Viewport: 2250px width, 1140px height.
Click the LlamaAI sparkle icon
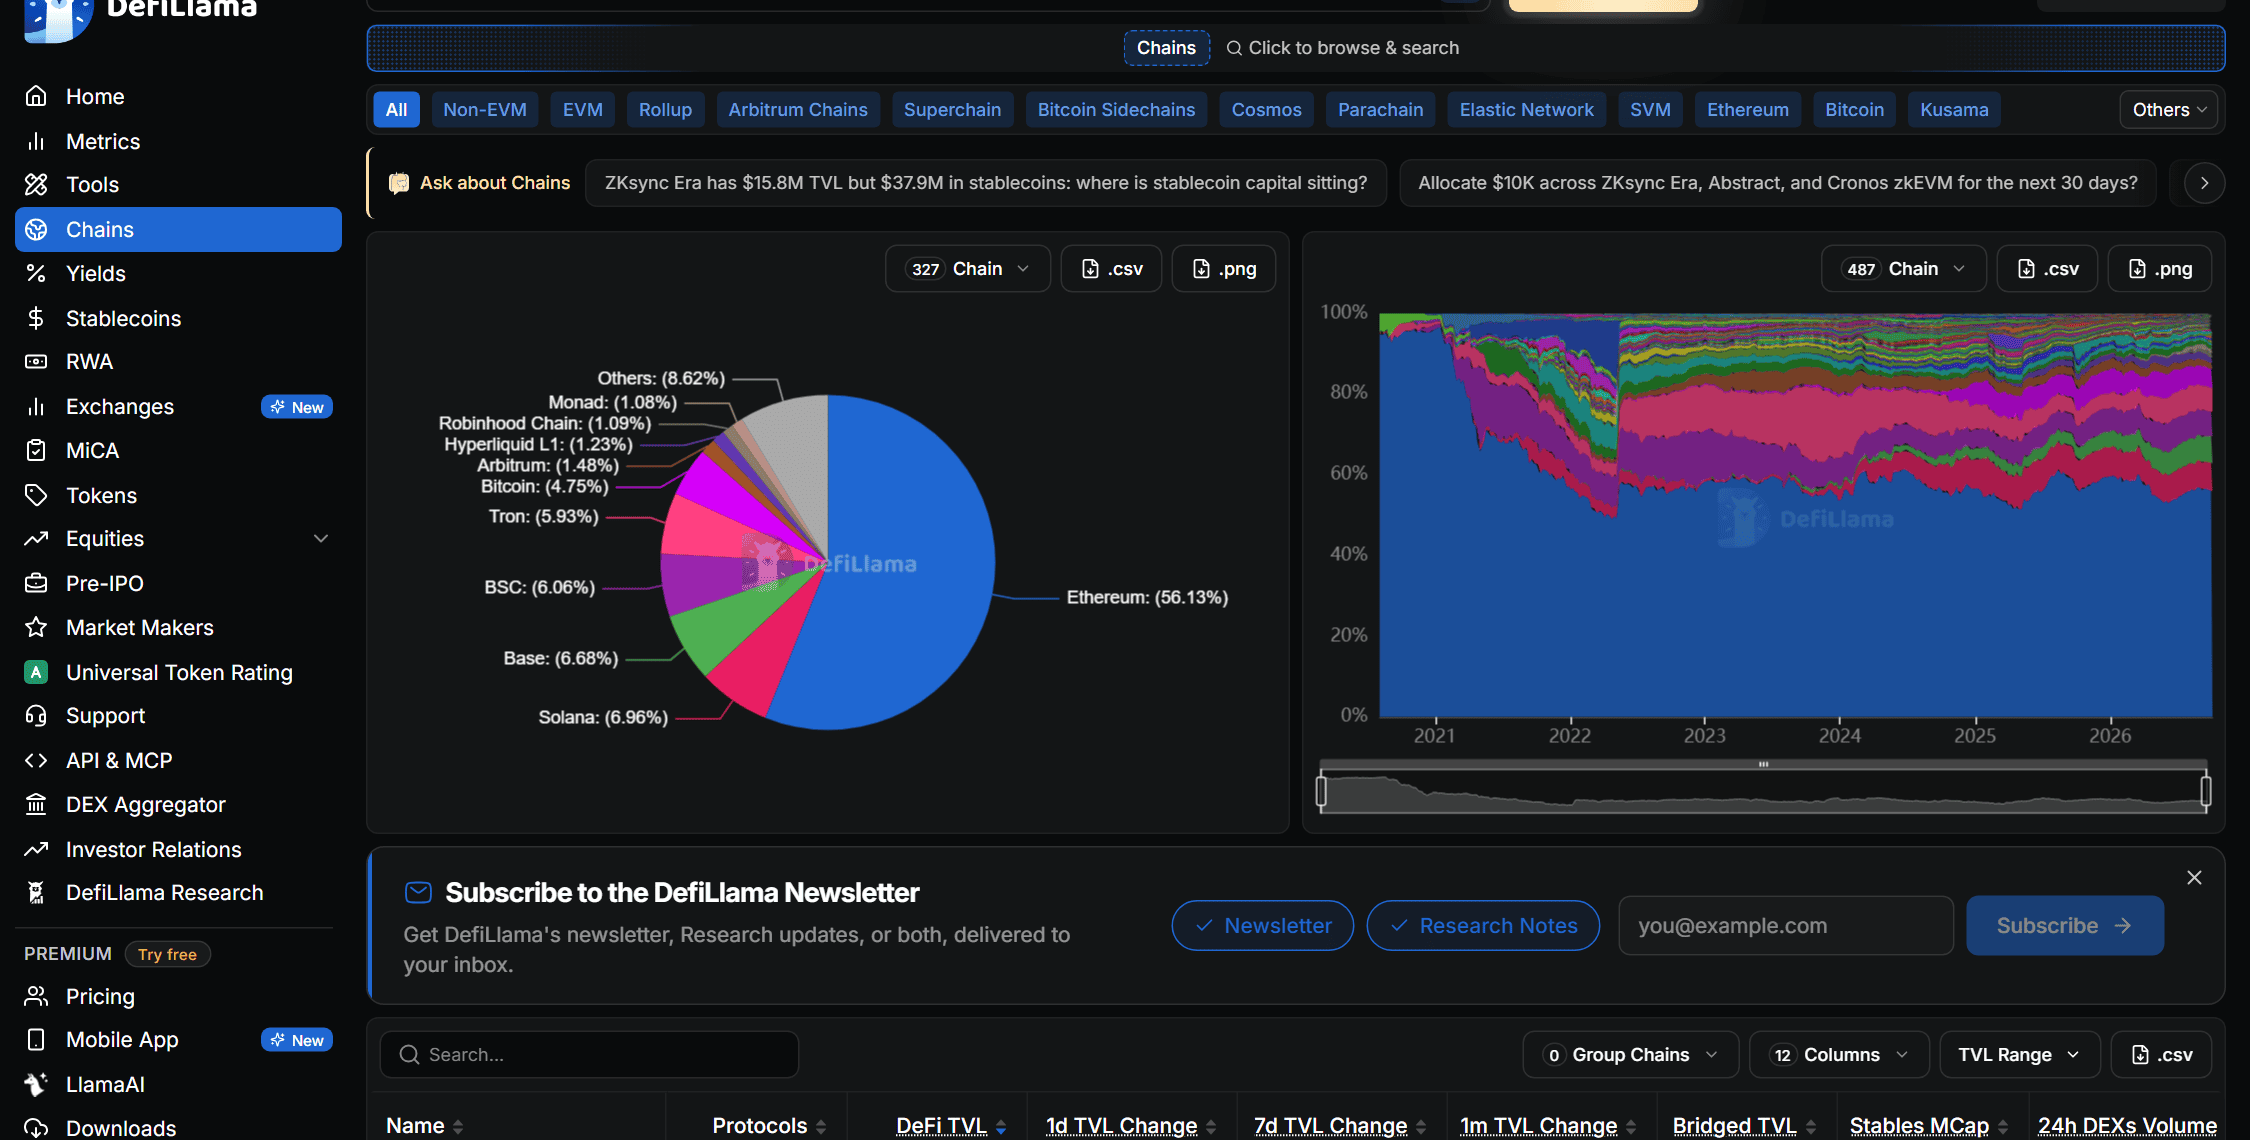[x=36, y=1084]
